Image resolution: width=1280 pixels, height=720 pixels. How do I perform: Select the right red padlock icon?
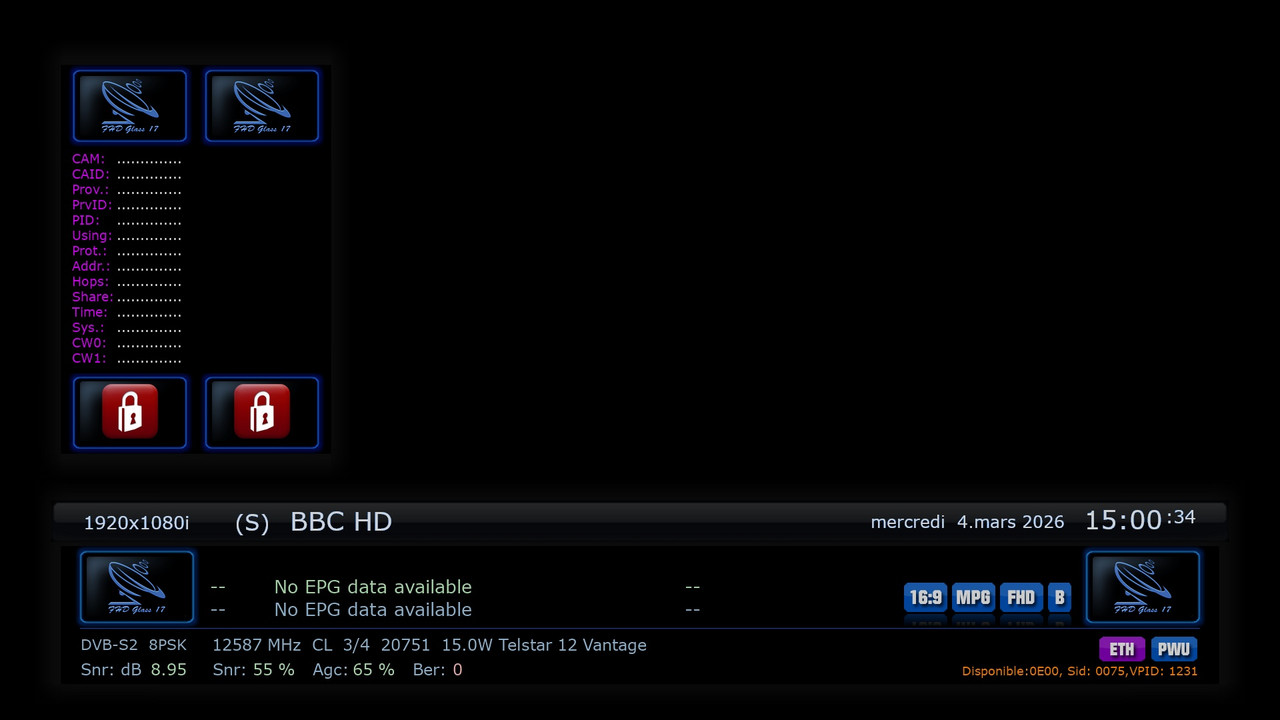(x=262, y=412)
